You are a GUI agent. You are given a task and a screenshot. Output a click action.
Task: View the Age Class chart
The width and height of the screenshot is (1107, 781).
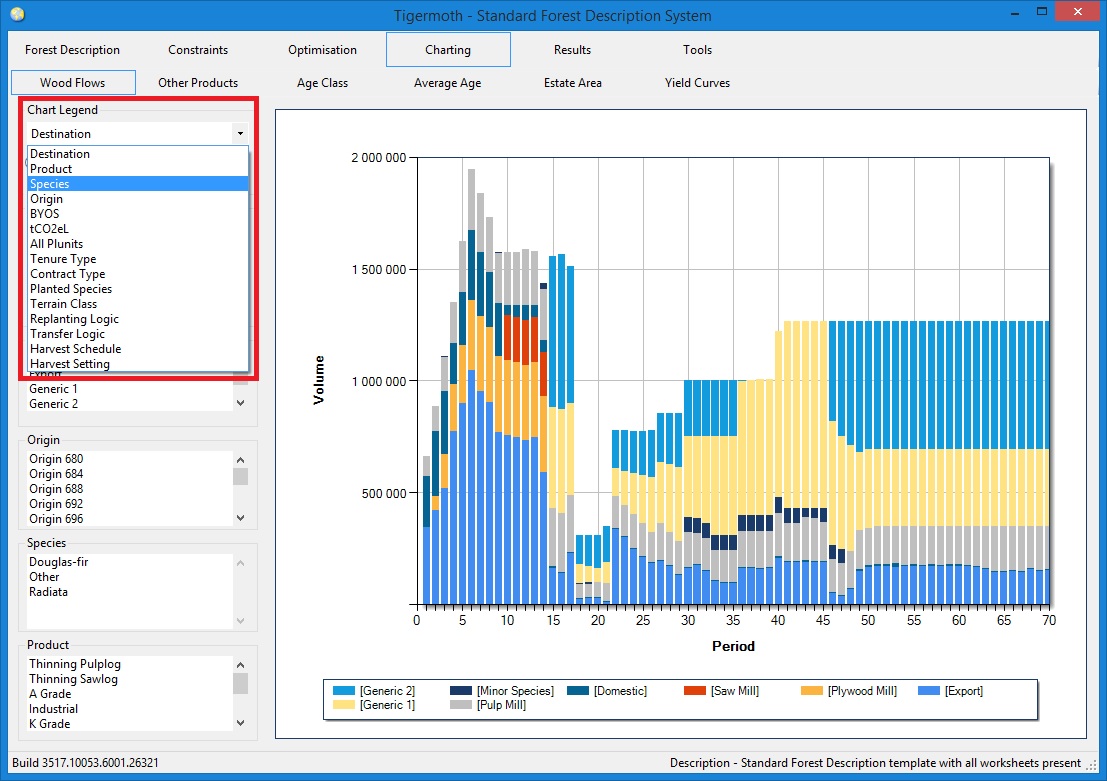coord(322,83)
